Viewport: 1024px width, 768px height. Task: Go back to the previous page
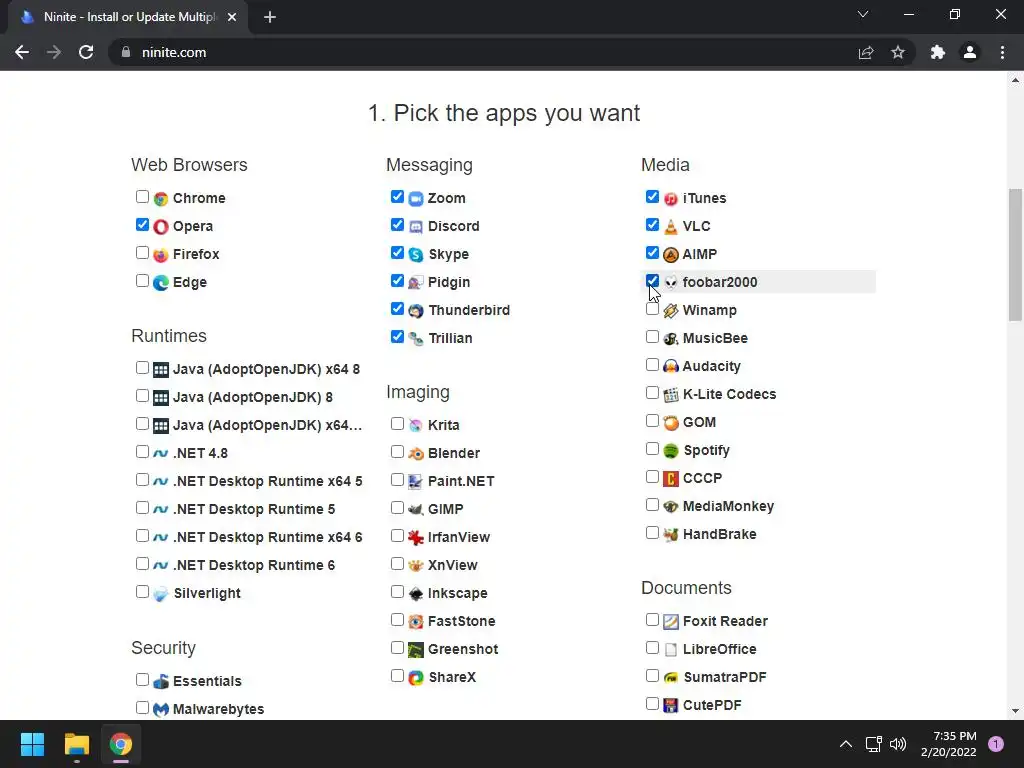22,52
